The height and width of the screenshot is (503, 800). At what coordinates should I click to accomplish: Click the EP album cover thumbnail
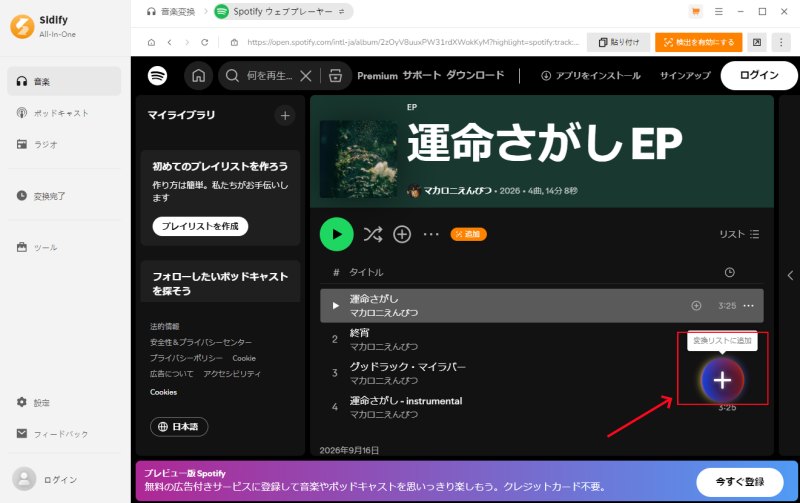point(359,159)
